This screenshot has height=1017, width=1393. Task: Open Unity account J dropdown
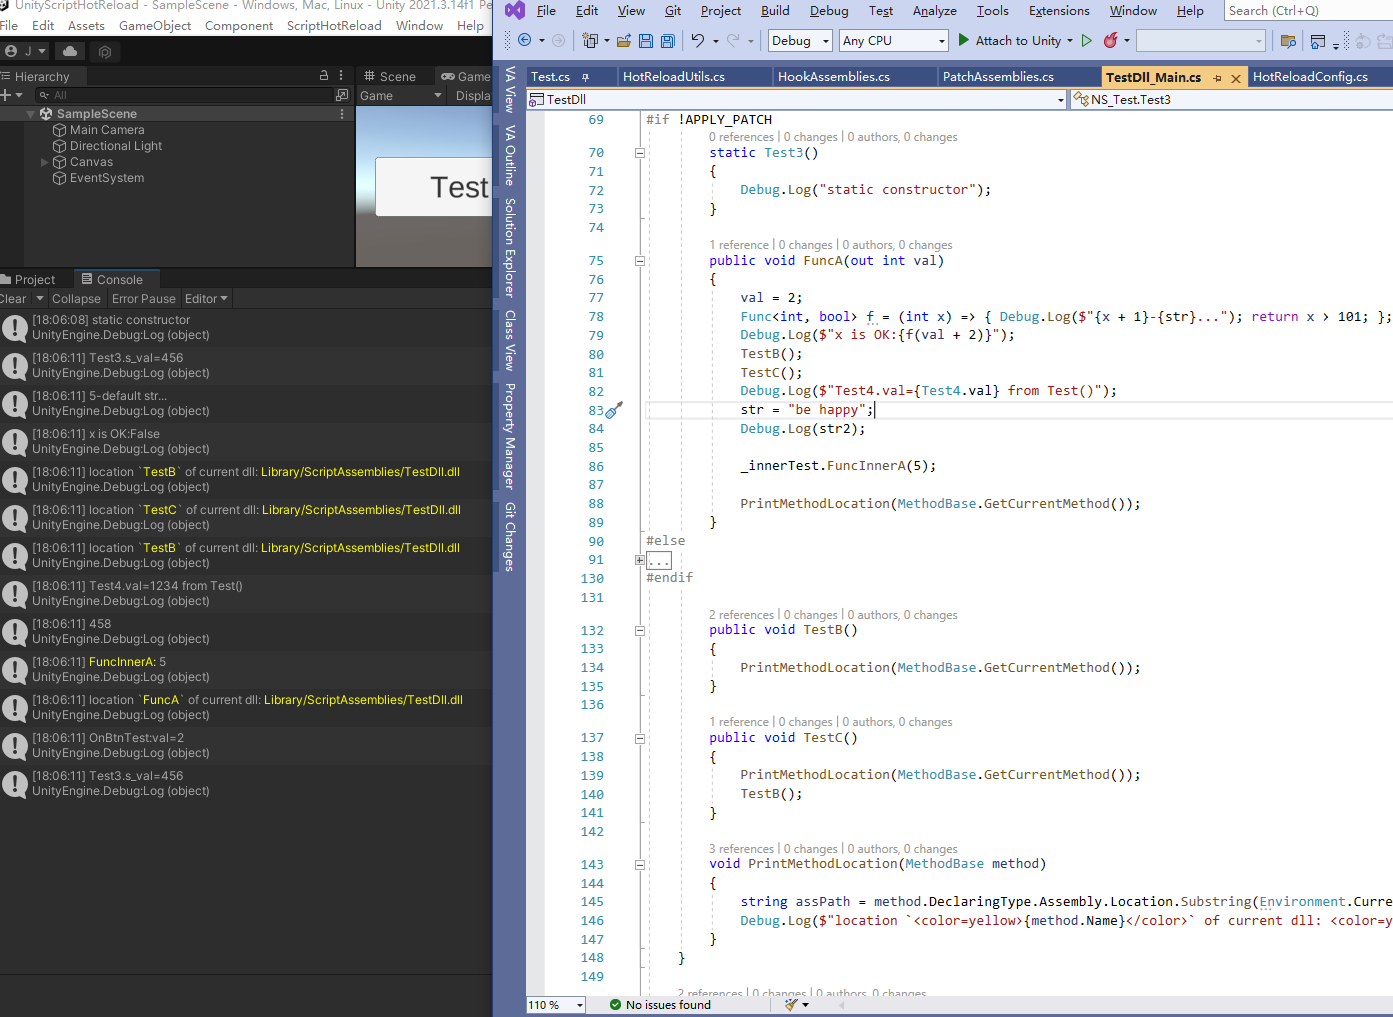26,51
